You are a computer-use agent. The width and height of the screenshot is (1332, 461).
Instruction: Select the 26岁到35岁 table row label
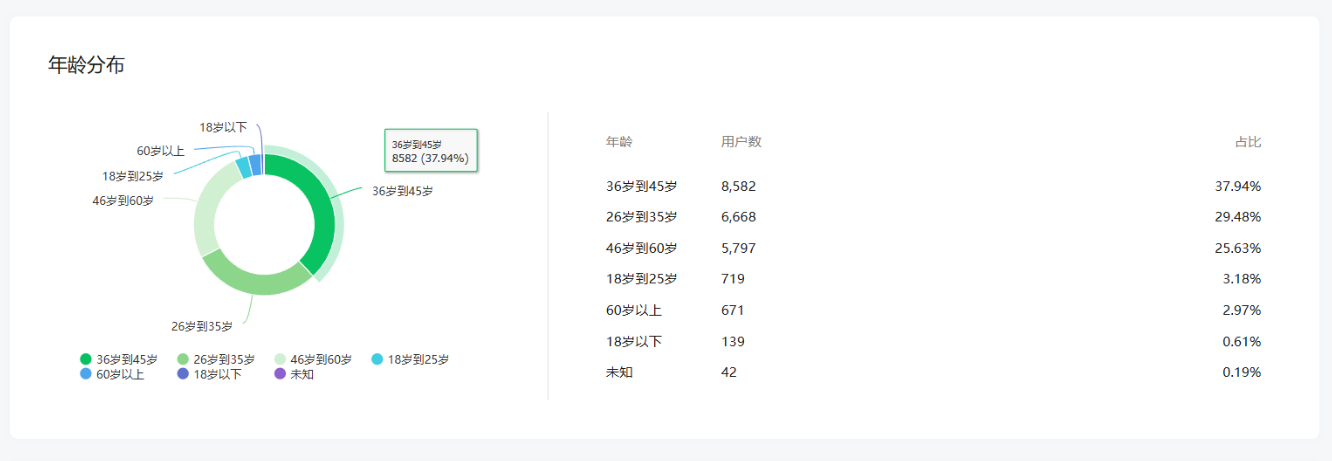(641, 217)
